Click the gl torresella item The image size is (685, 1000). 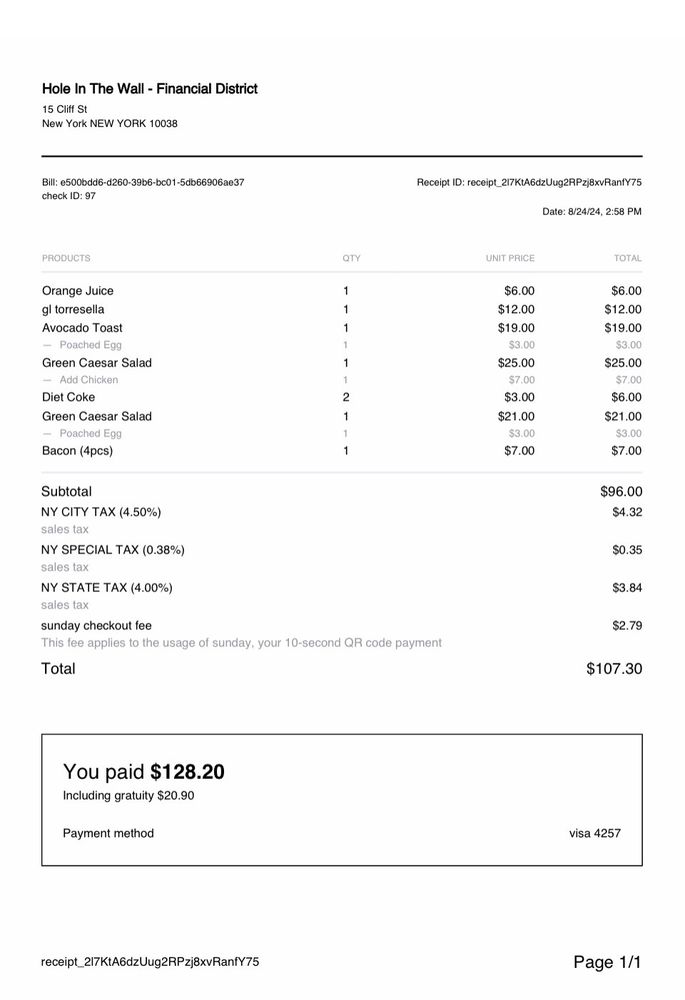tap(73, 309)
